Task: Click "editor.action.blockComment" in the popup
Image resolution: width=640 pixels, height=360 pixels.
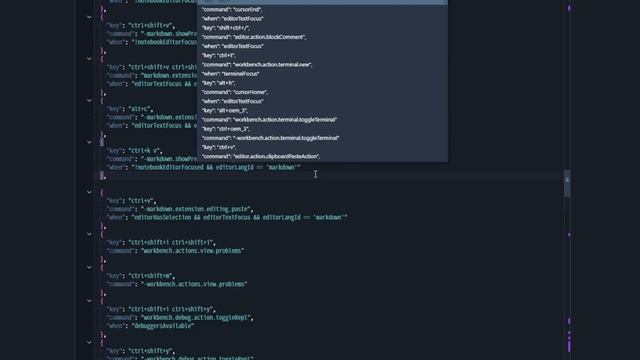Action: click(254, 37)
